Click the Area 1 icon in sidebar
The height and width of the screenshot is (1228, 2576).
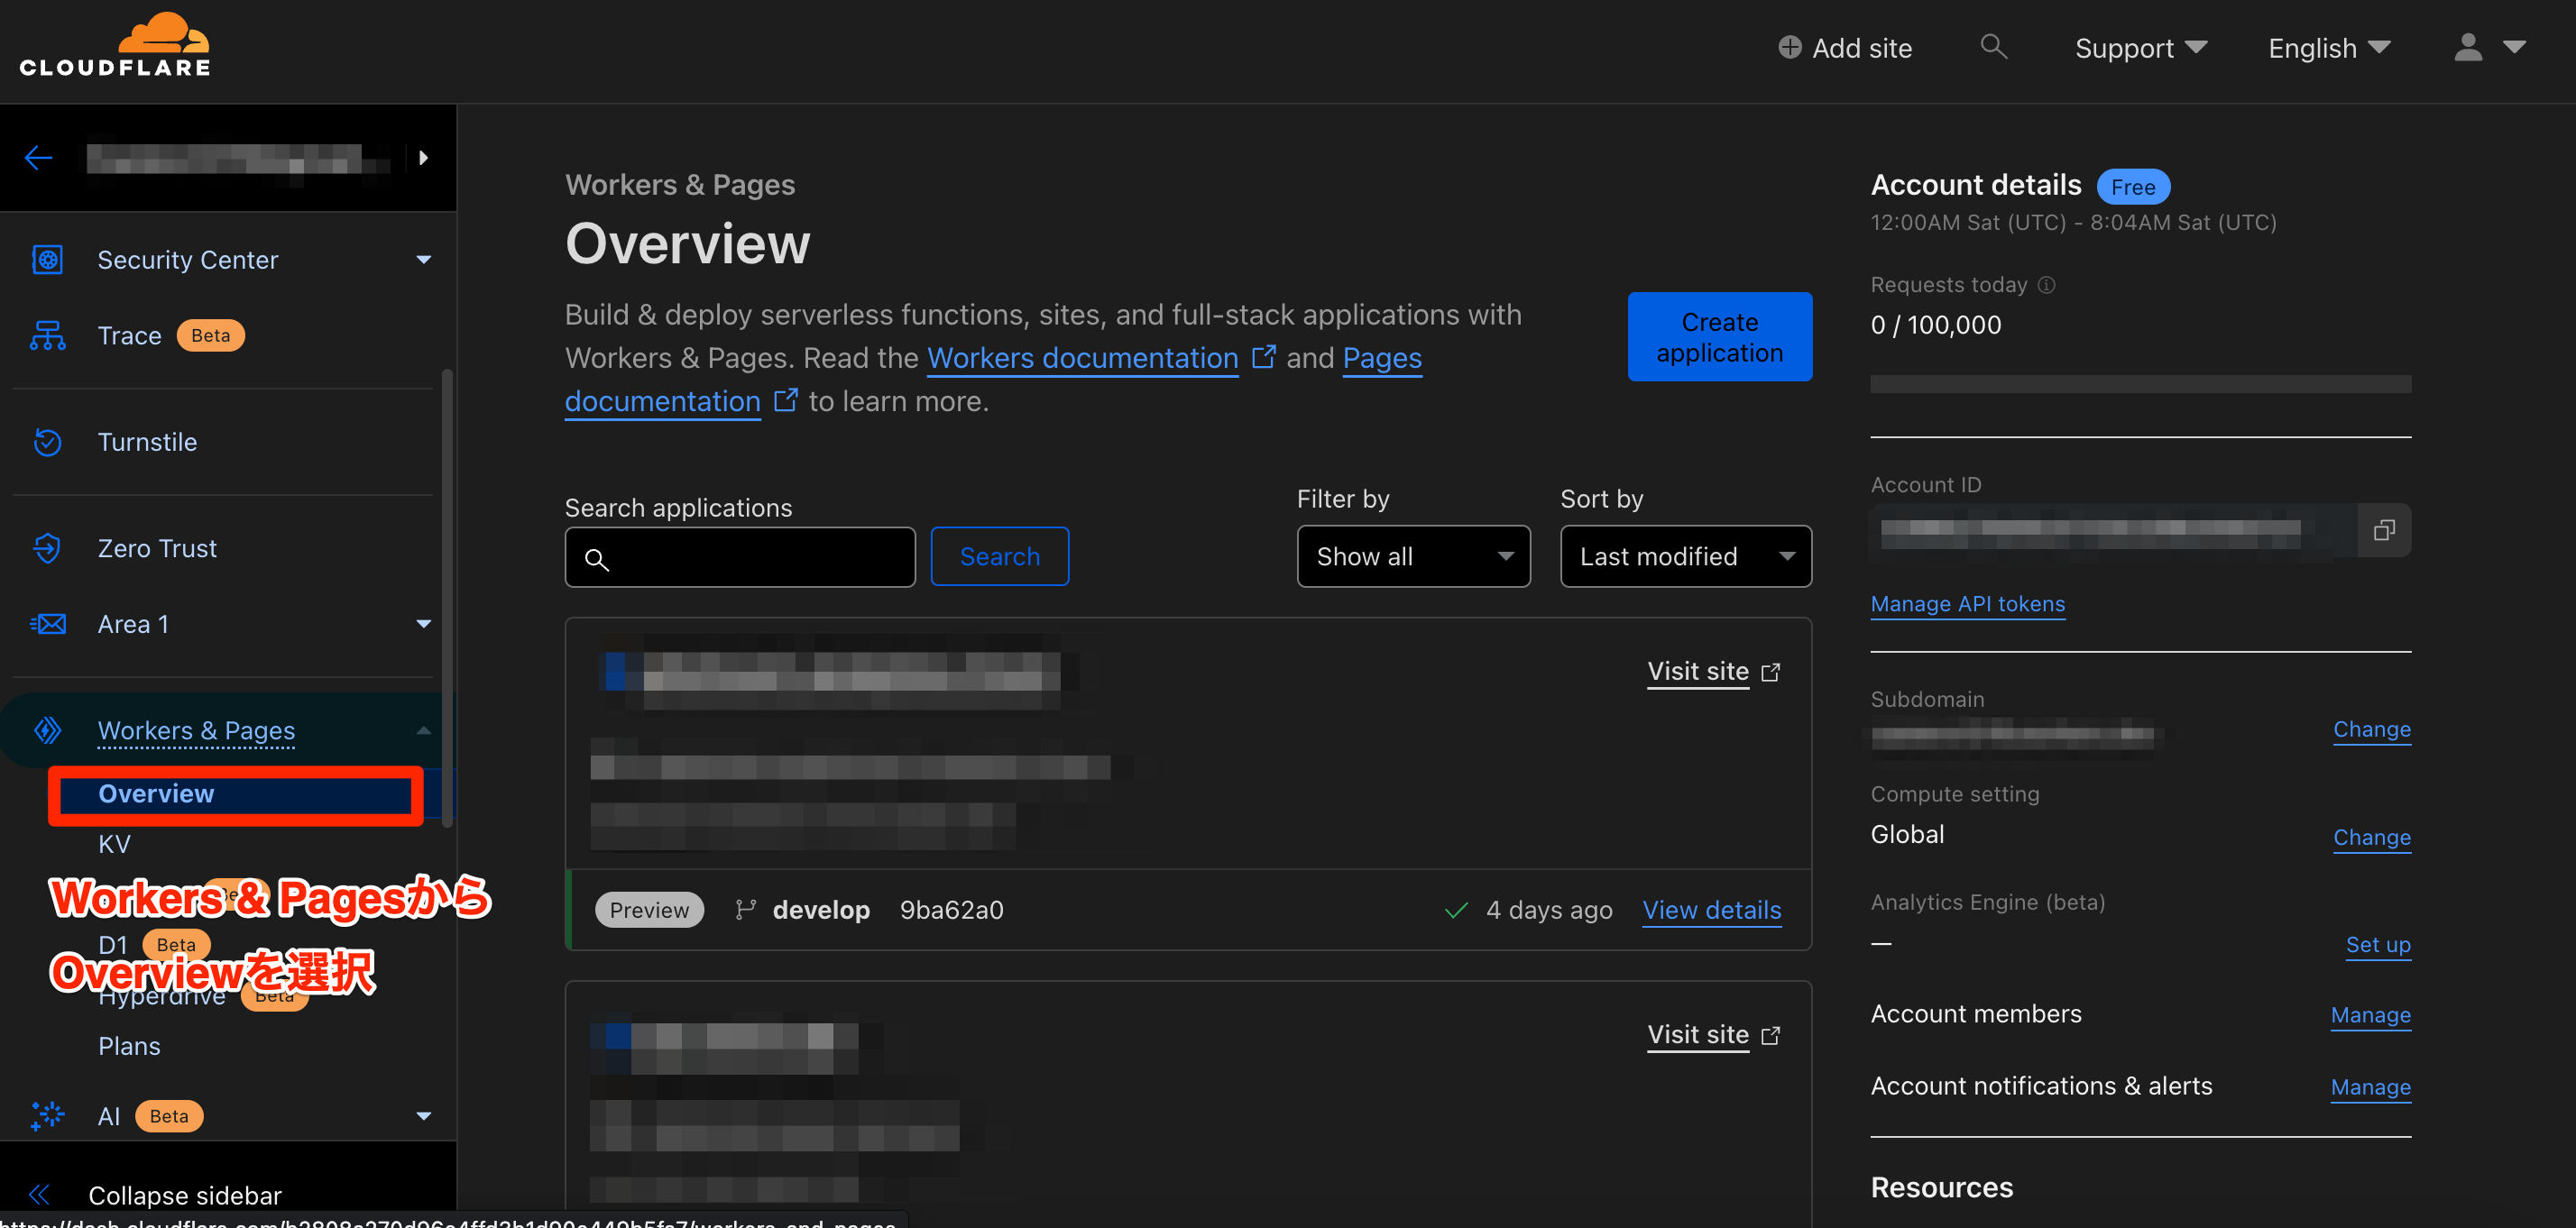tap(48, 624)
